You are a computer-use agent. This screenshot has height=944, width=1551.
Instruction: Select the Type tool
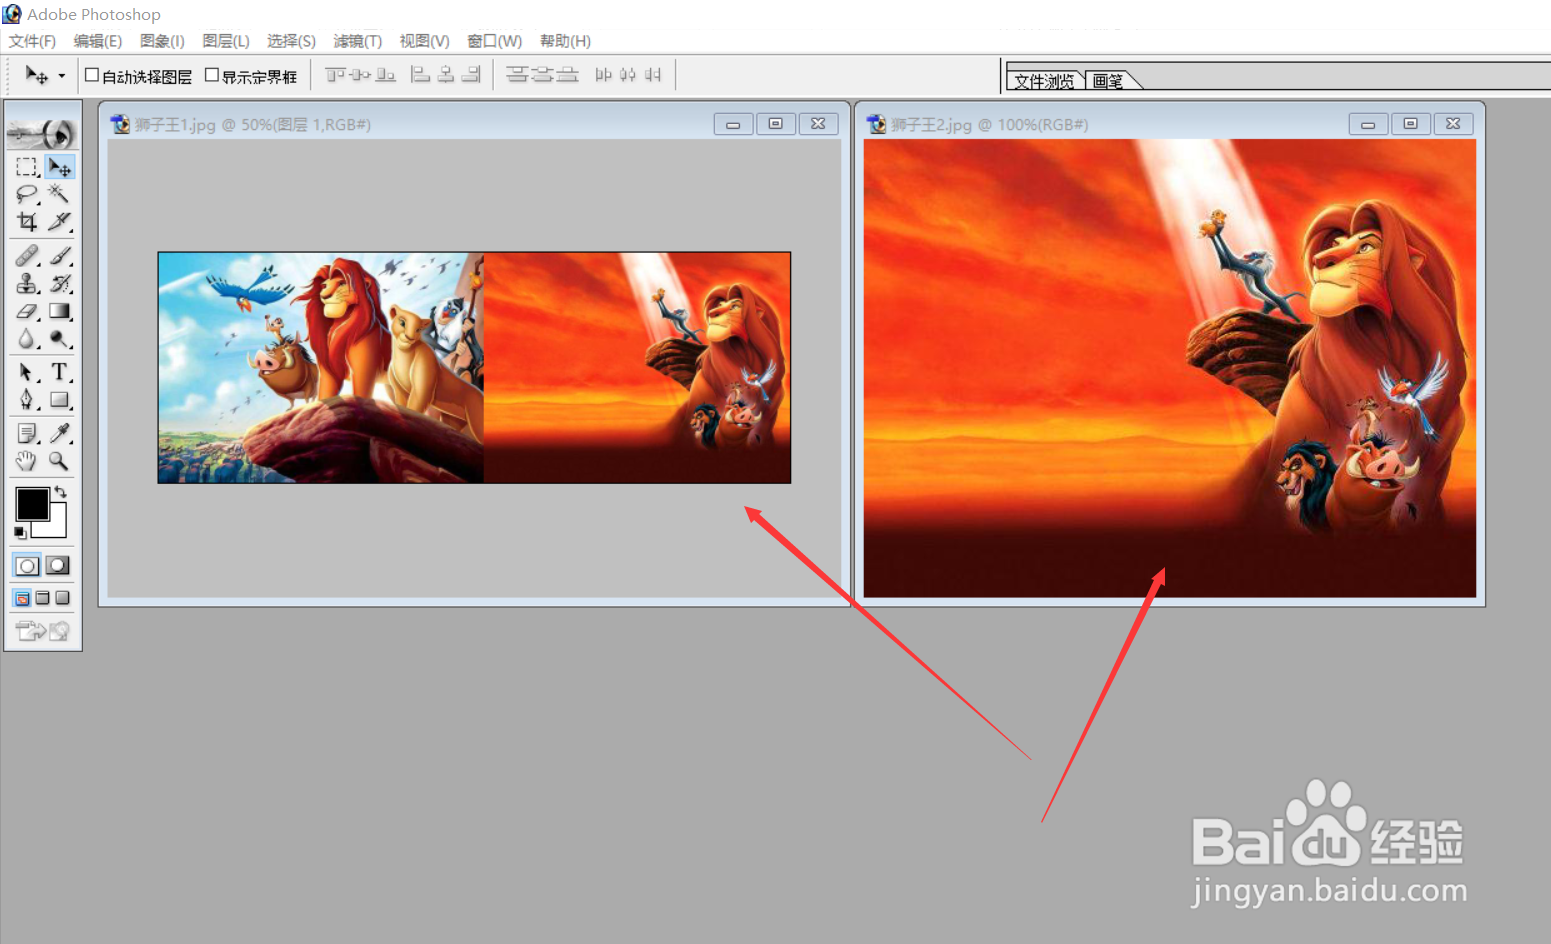[x=60, y=373]
